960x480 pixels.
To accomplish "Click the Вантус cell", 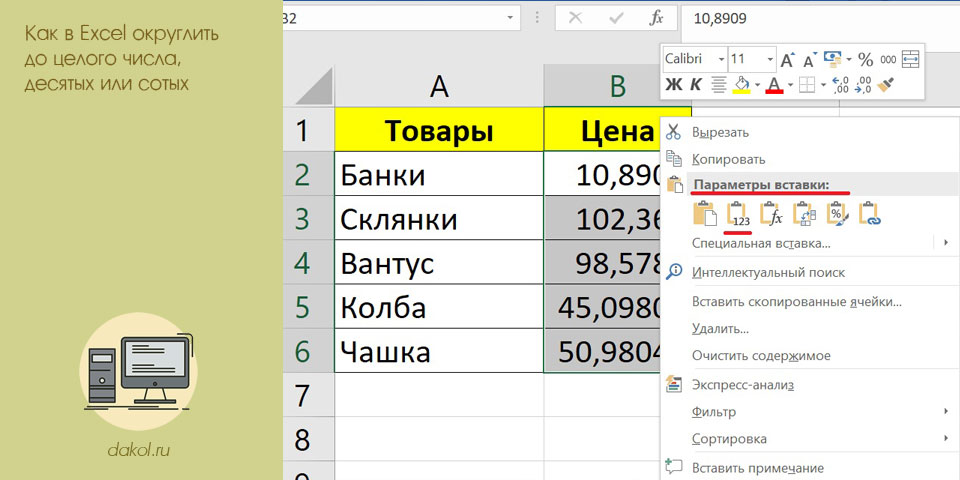I will pos(439,262).
